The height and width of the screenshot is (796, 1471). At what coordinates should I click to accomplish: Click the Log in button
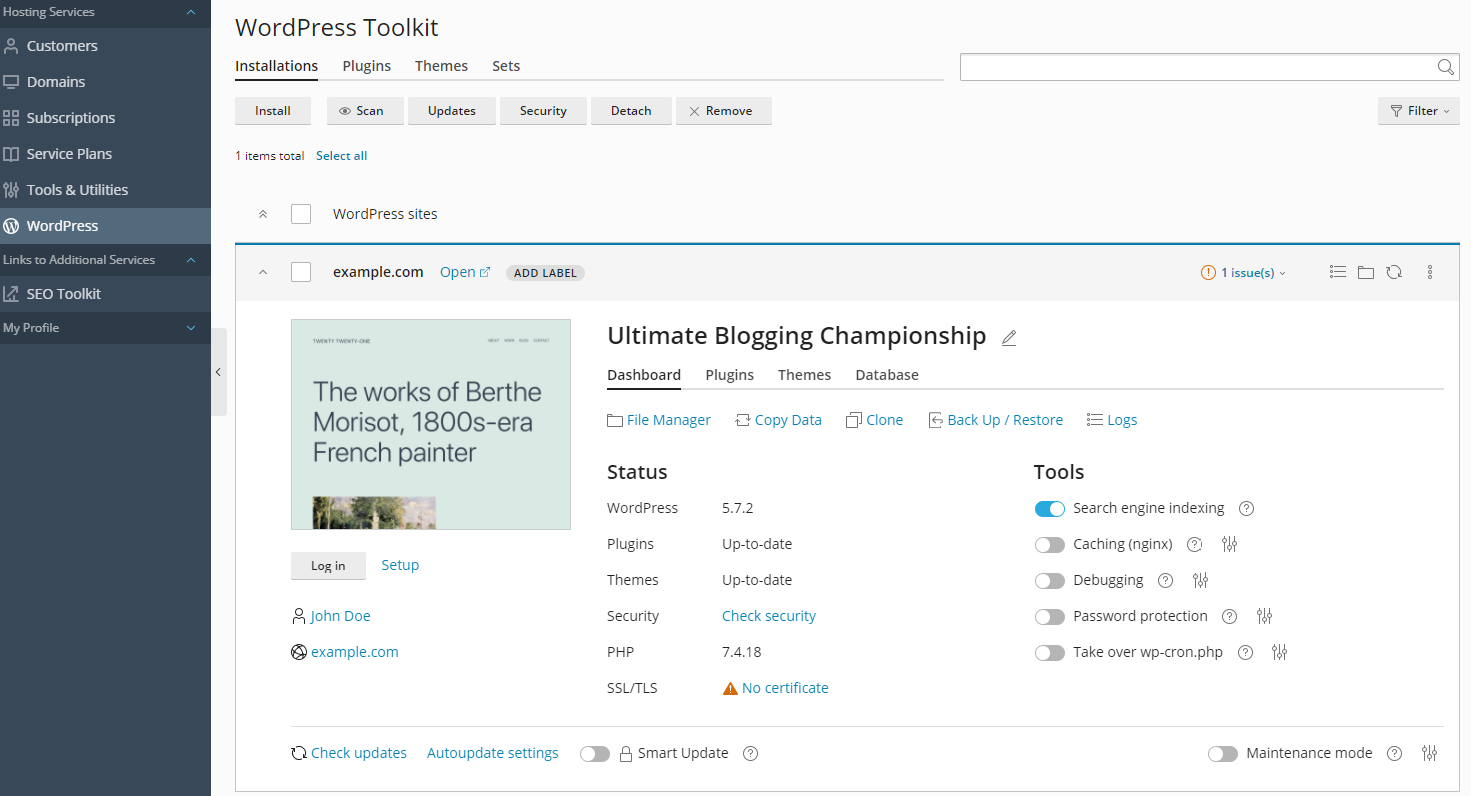click(328, 566)
